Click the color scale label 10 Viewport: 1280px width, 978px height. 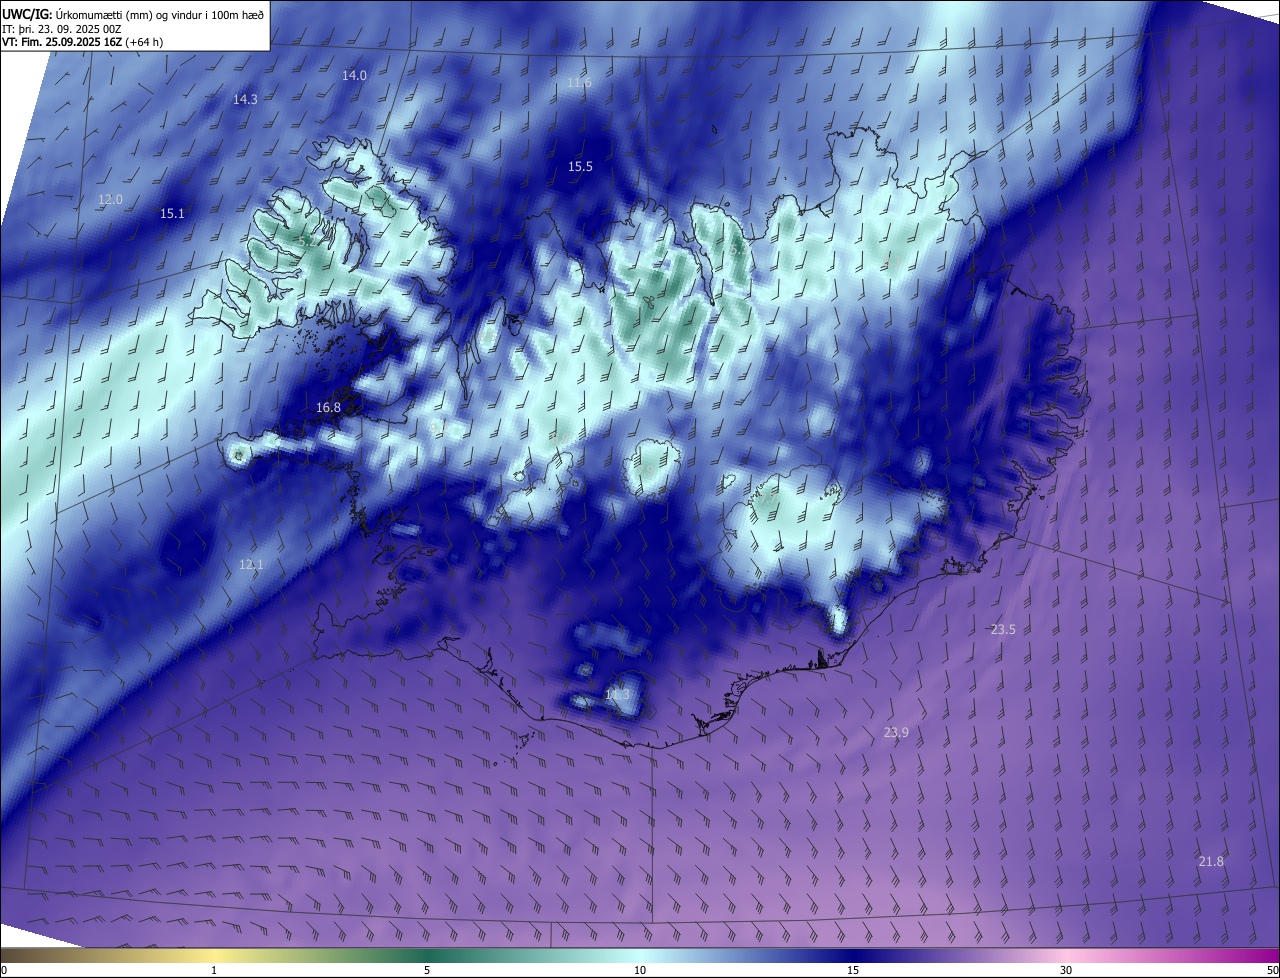pyautogui.click(x=640, y=971)
